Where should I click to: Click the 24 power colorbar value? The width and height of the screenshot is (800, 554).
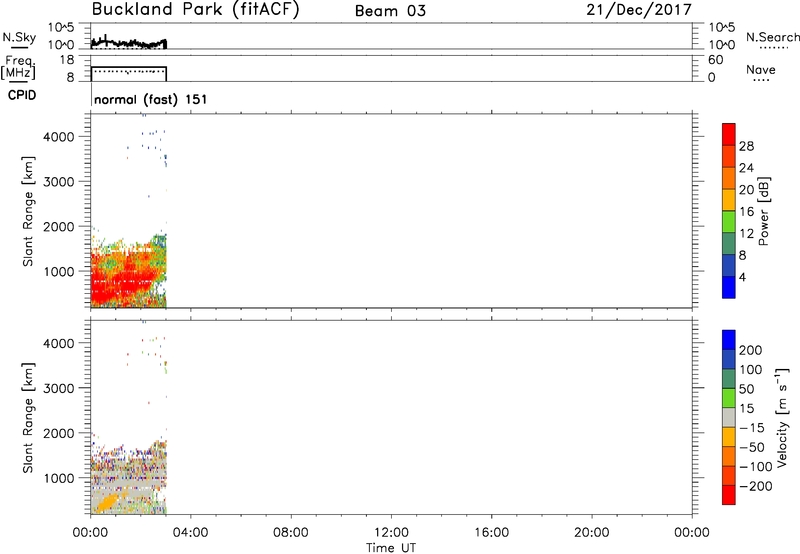pos(746,168)
